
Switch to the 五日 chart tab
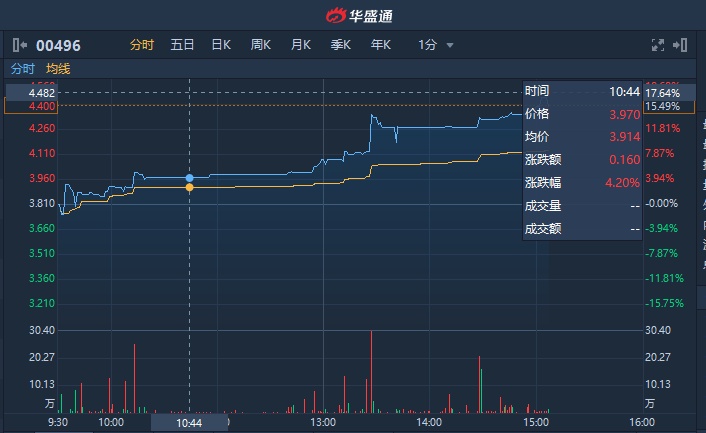pos(182,45)
